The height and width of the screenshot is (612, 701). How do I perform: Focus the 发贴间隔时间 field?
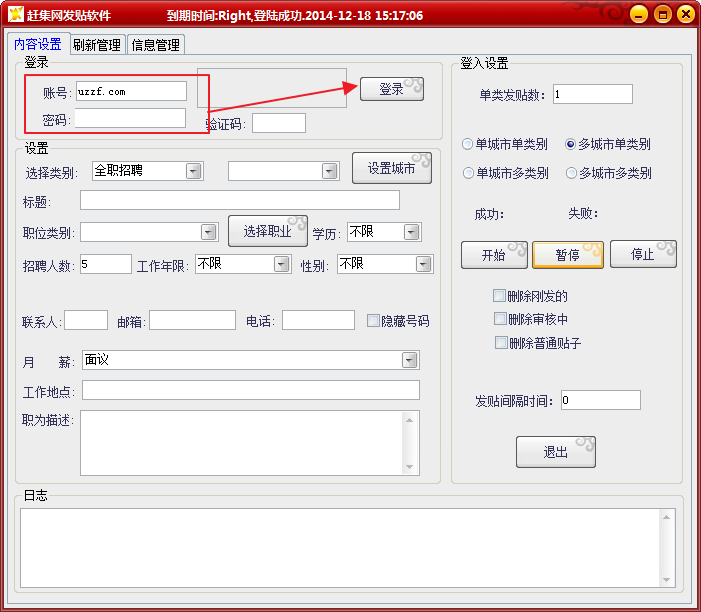pos(601,400)
